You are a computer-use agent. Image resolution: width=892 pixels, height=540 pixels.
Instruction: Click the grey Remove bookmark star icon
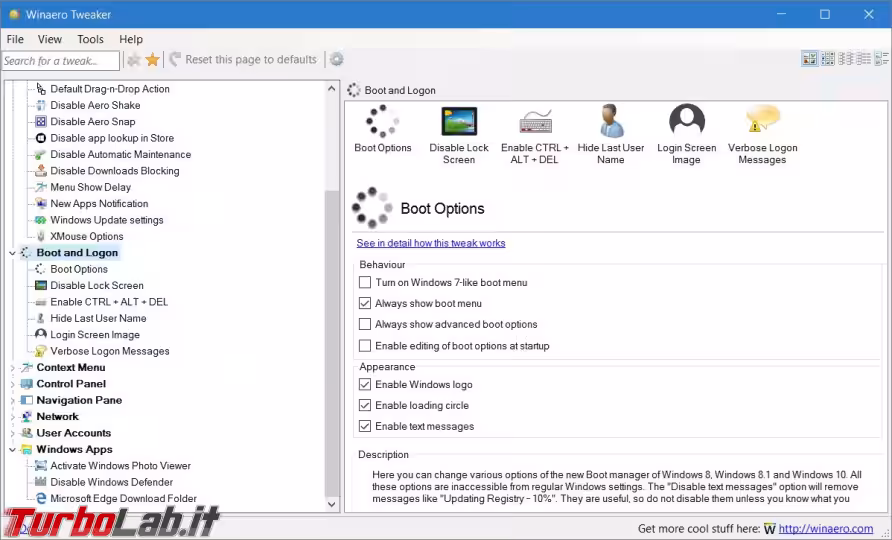tap(134, 59)
